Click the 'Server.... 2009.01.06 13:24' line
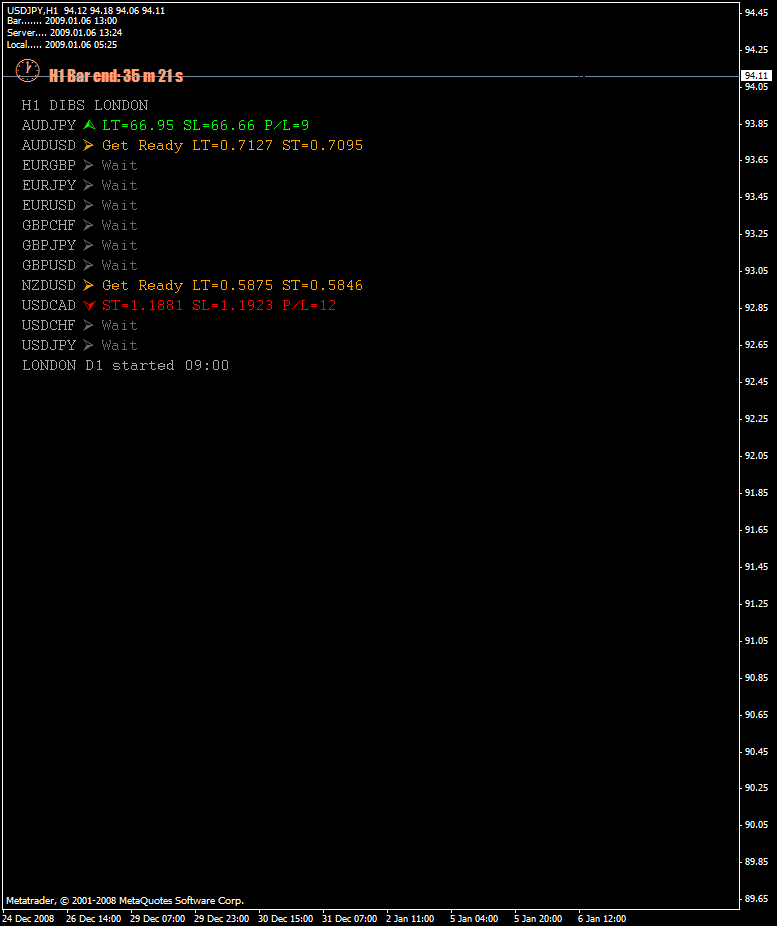 [64, 33]
